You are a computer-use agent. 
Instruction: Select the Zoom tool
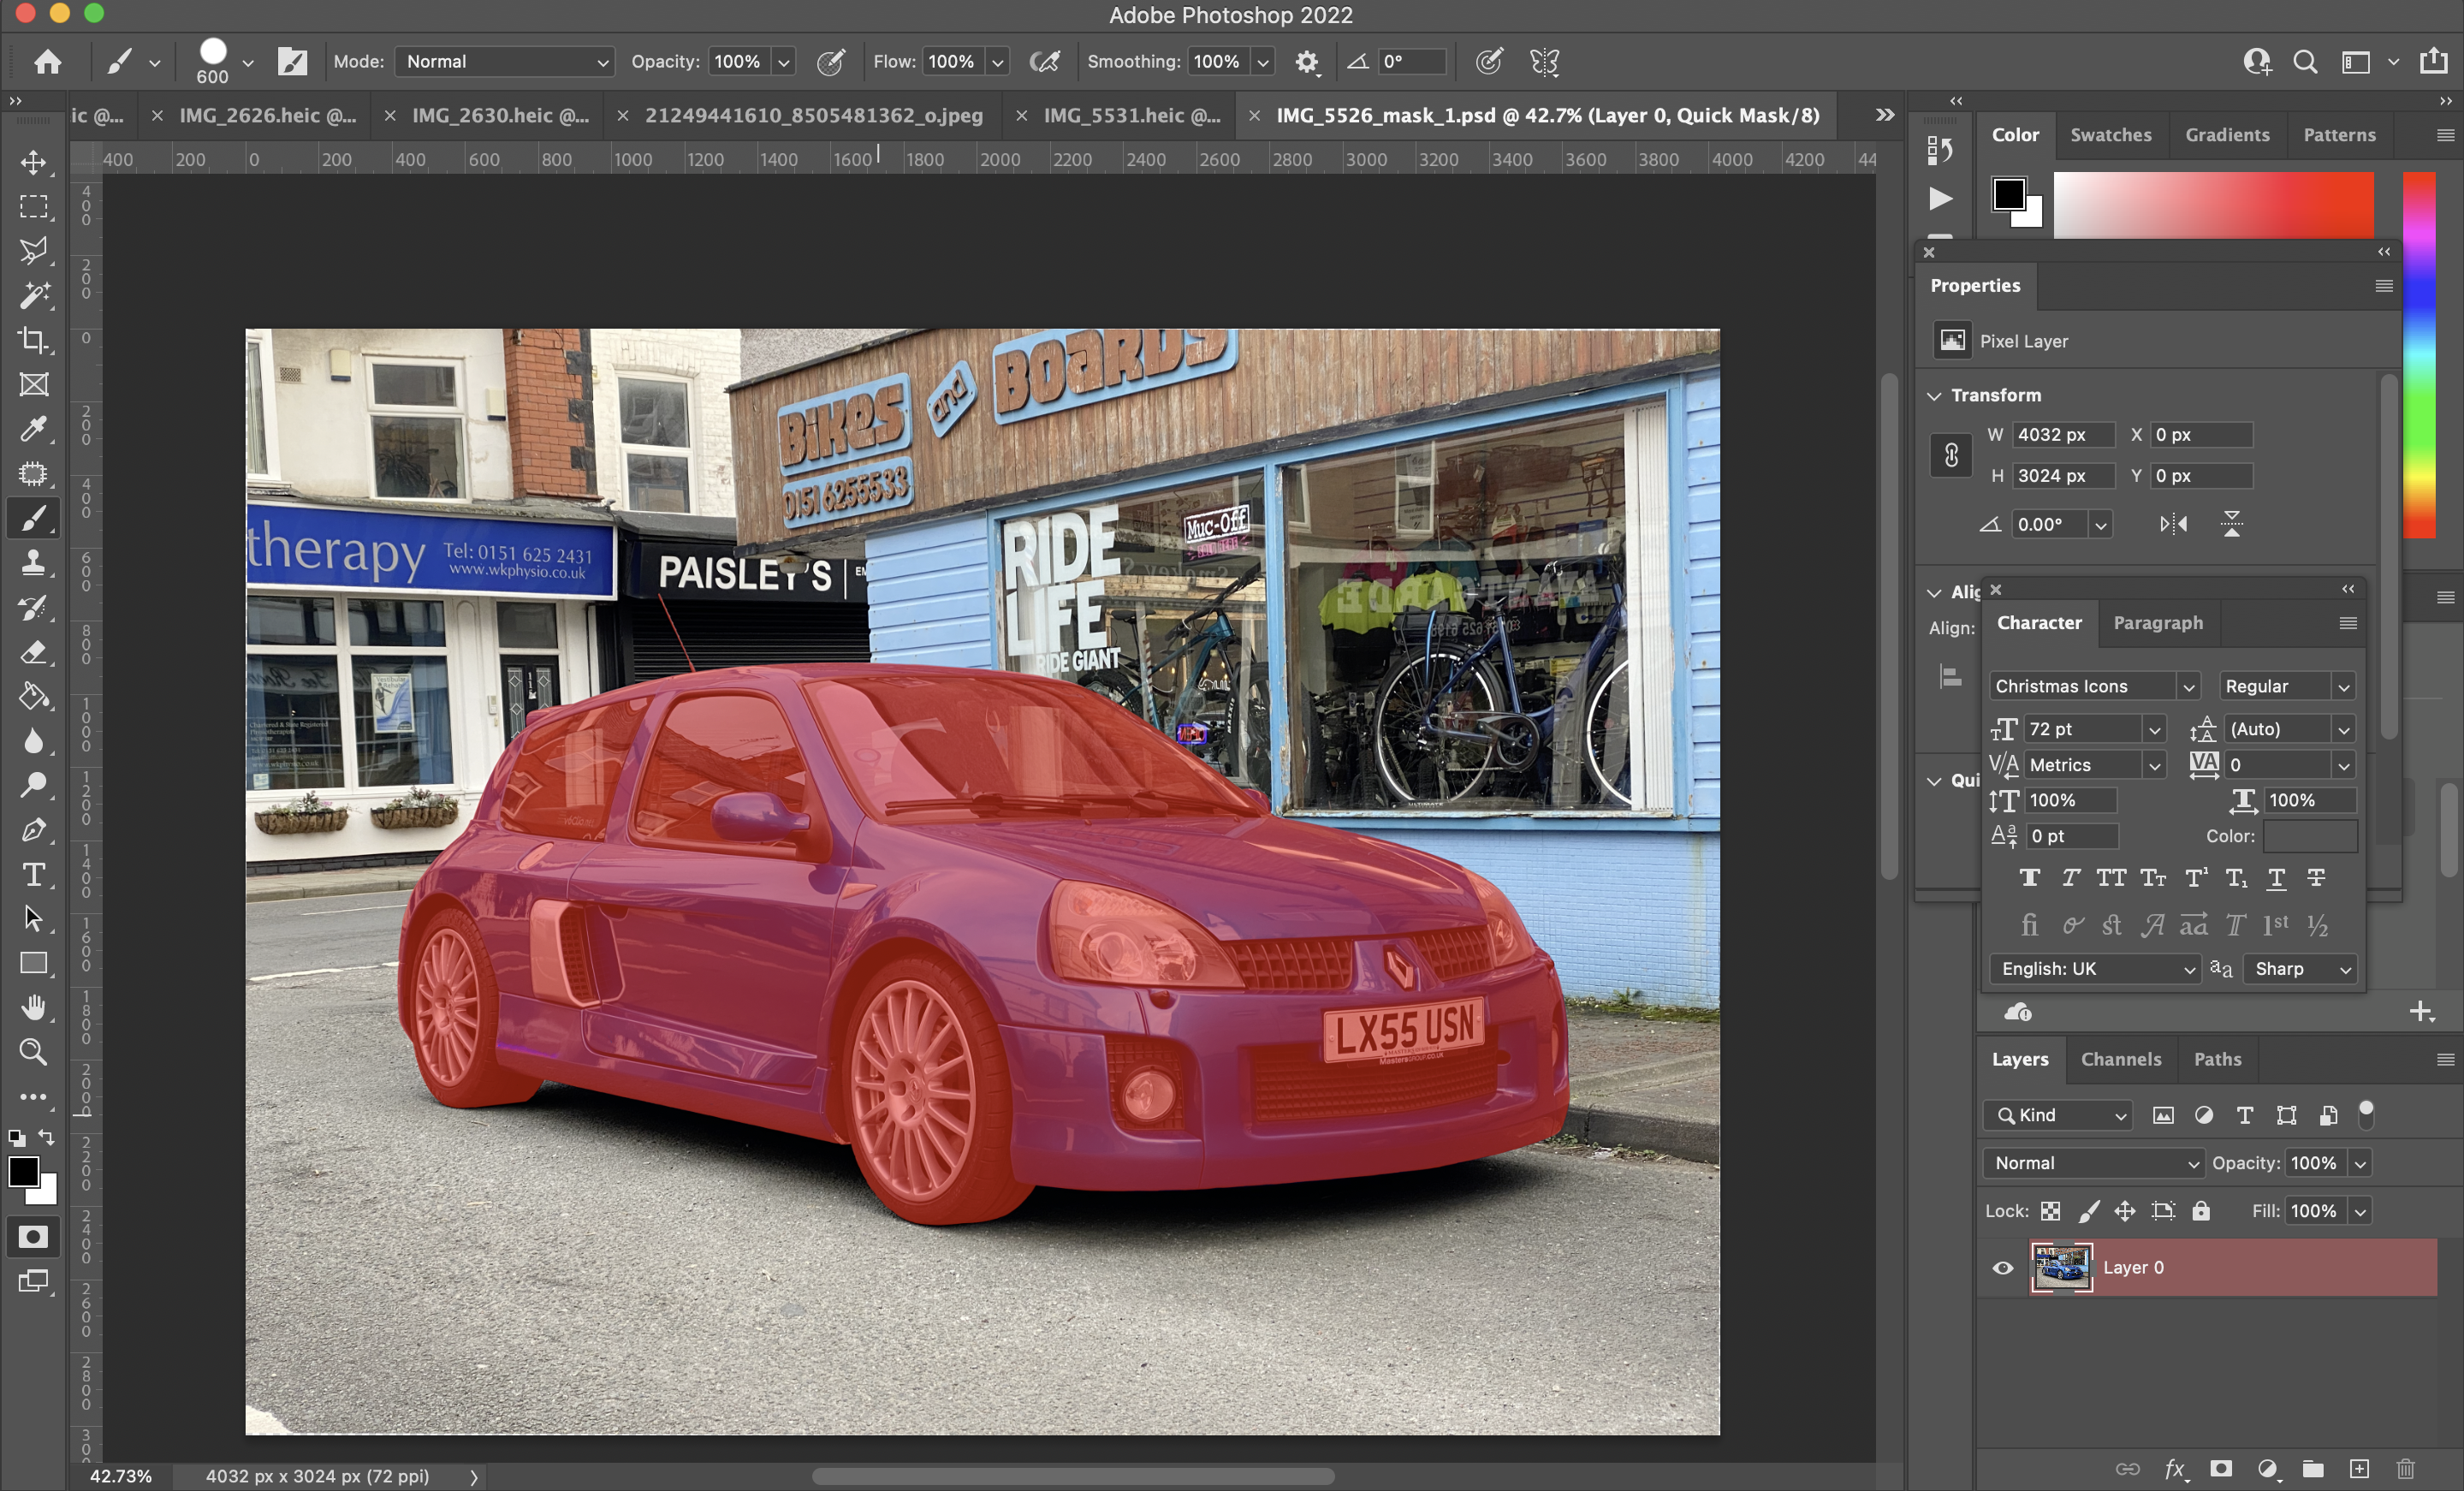tap(34, 1051)
